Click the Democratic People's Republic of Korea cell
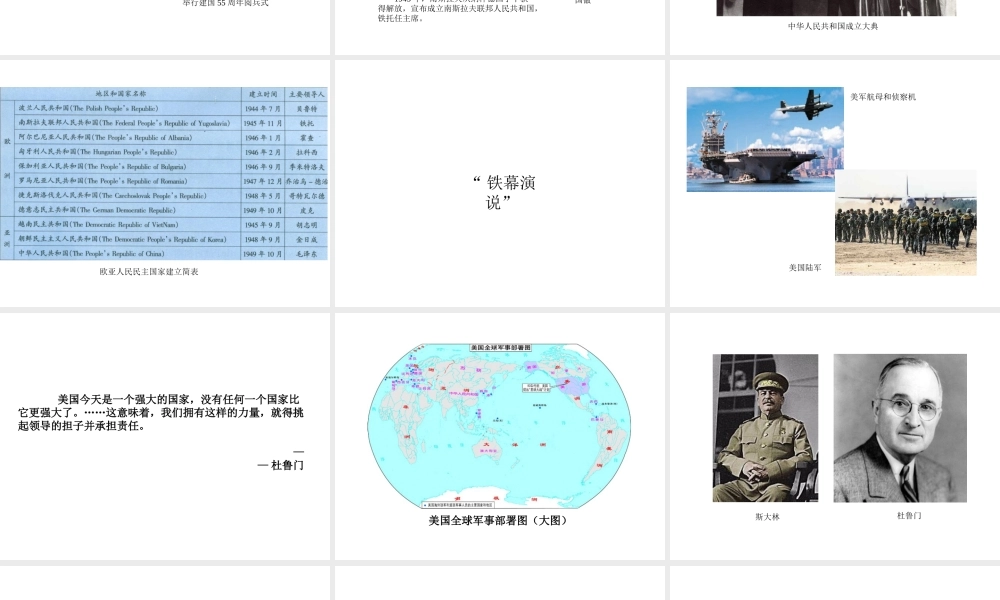The height and width of the screenshot is (600, 1000). pos(128,239)
